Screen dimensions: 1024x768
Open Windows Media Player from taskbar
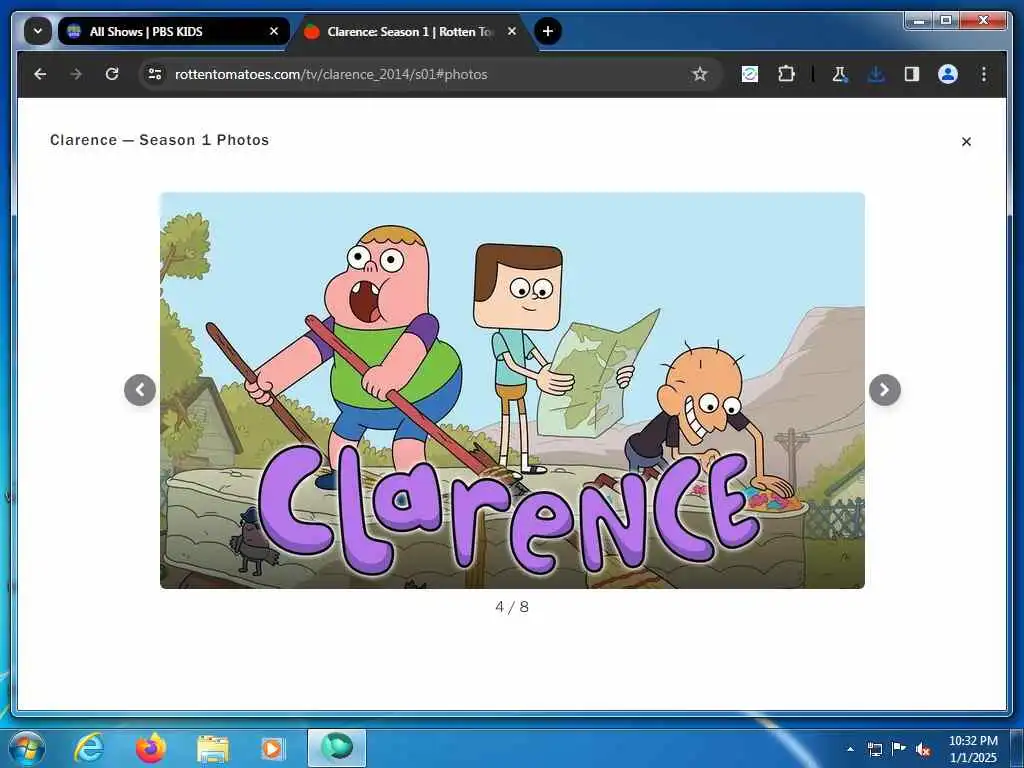pyautogui.click(x=272, y=749)
